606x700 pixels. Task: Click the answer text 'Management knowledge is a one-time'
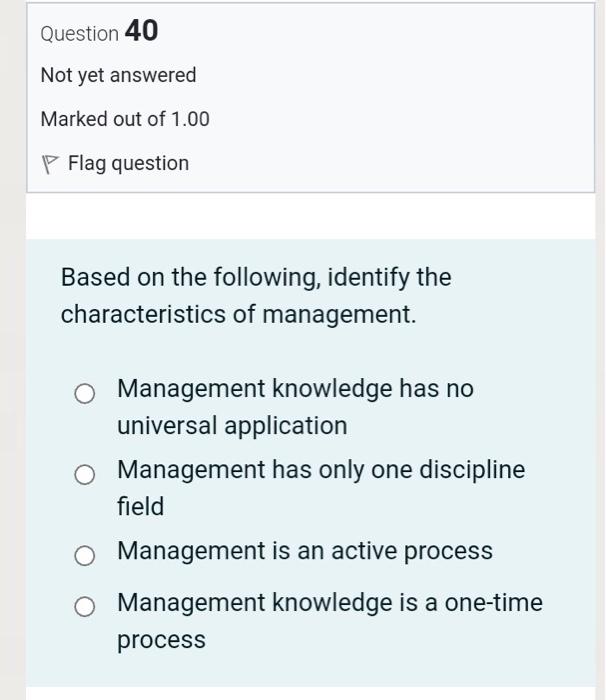pos(329,603)
